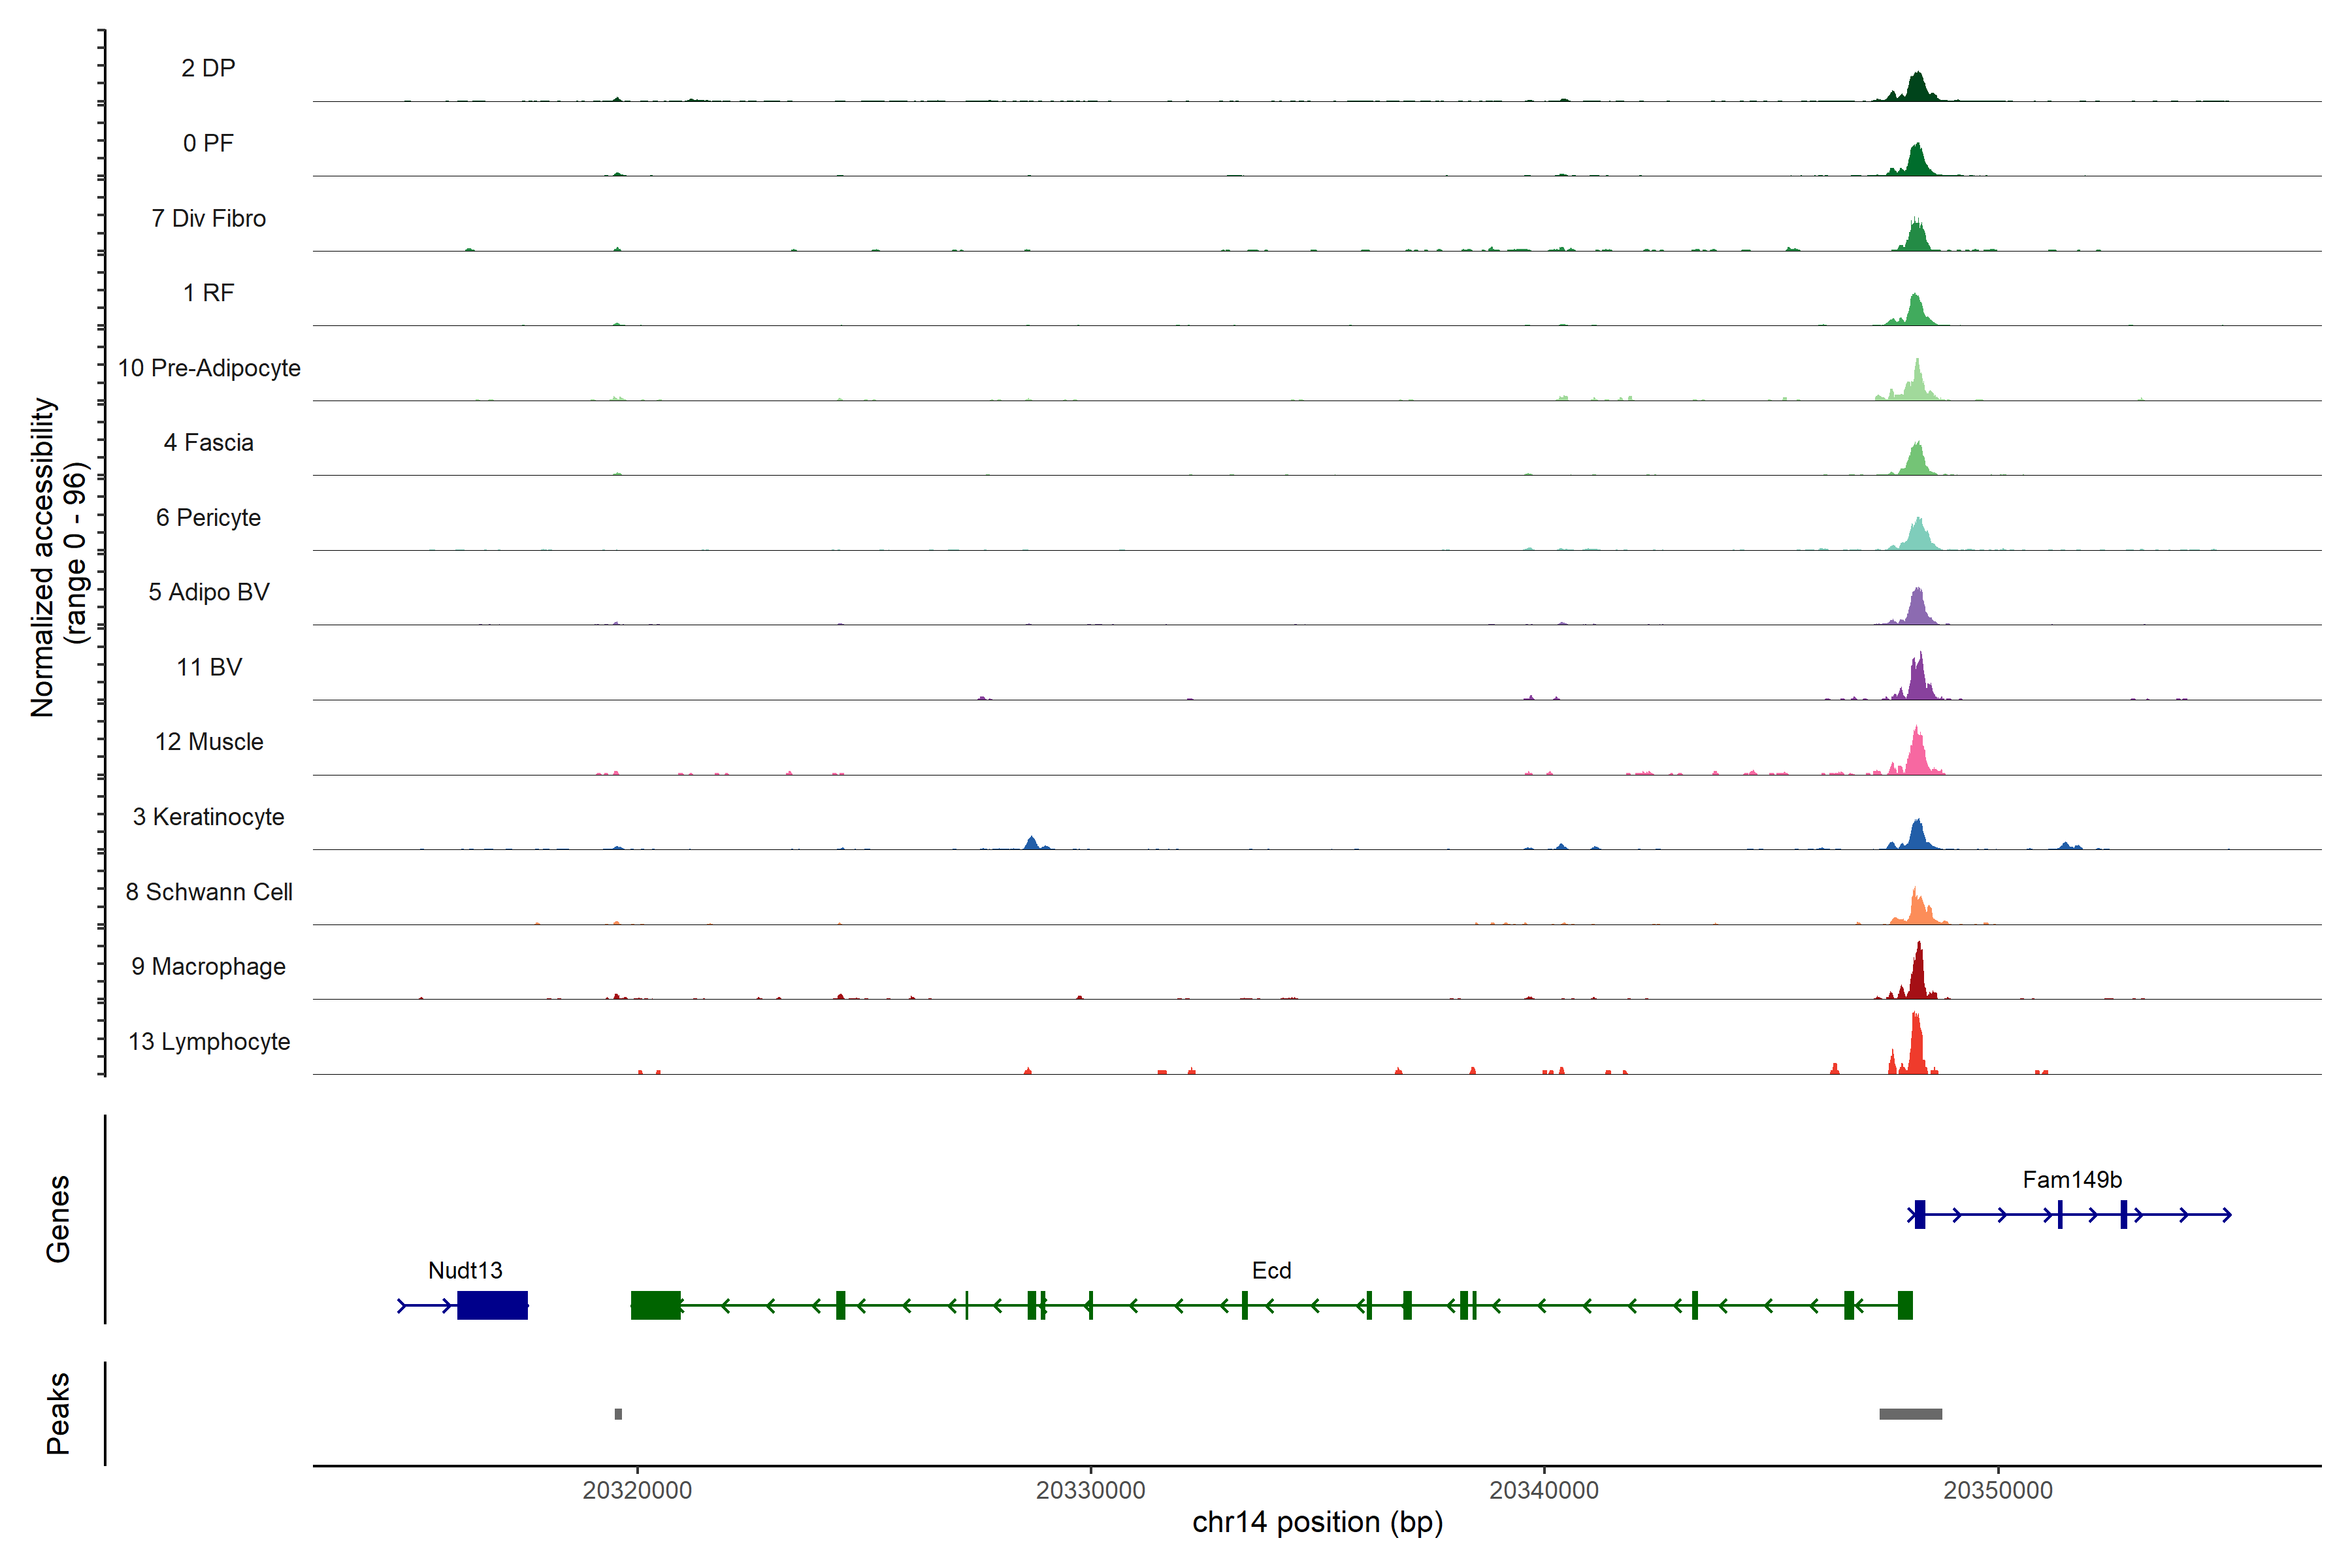Viewport: 2352px width, 1568px height.
Task: Click the Keratinocyte blue peak near 20329000
Action: click(x=1032, y=843)
